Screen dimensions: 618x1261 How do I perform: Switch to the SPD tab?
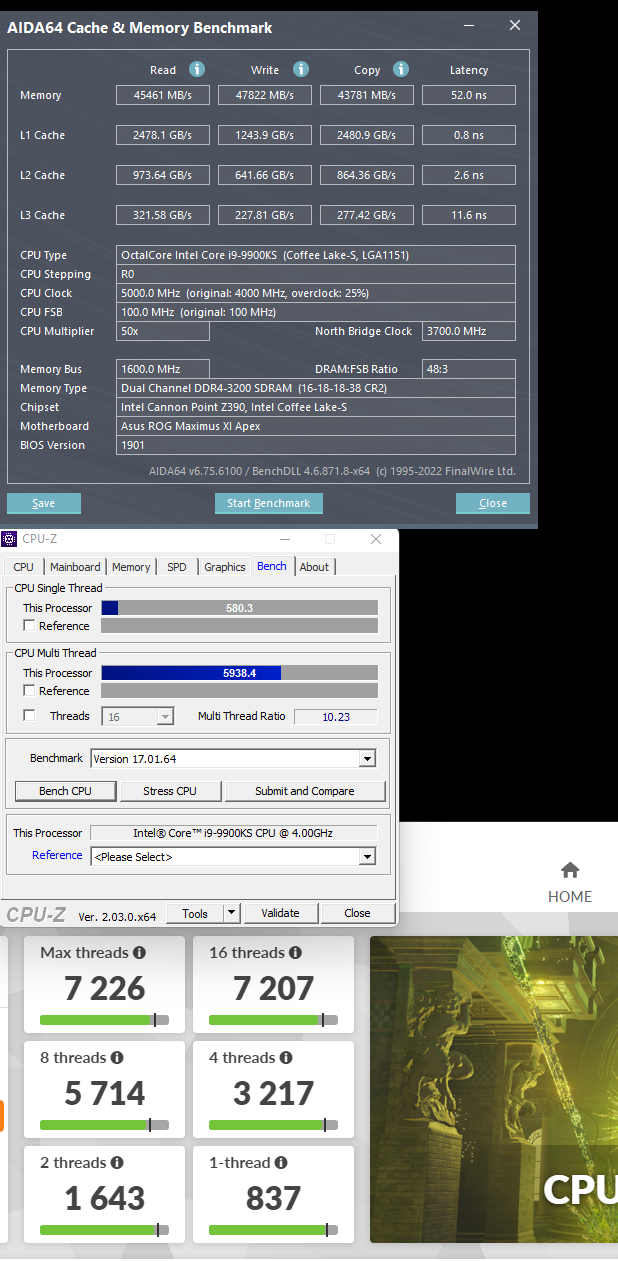[177, 567]
